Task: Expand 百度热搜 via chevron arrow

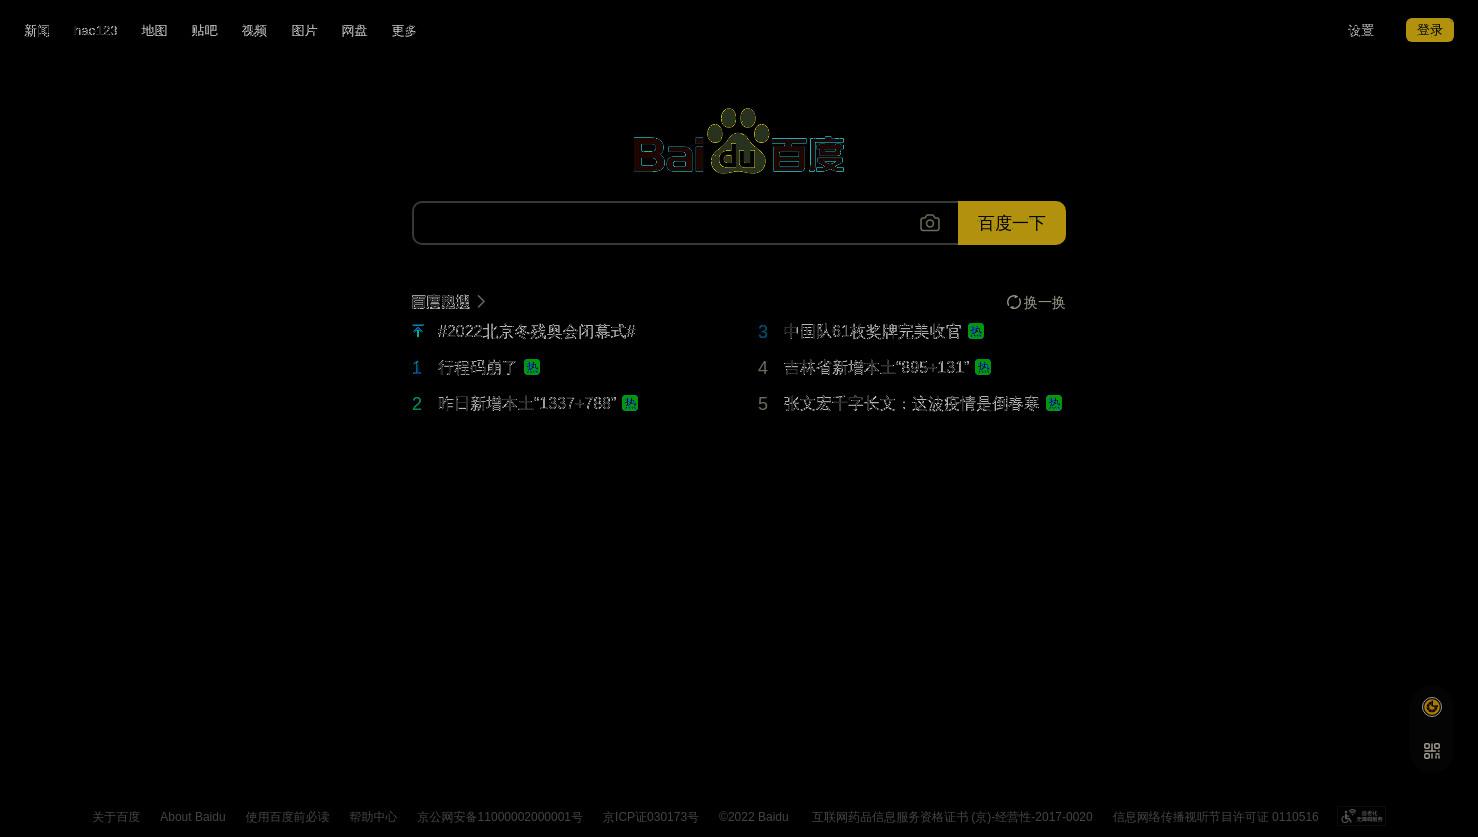Action: tap(481, 301)
